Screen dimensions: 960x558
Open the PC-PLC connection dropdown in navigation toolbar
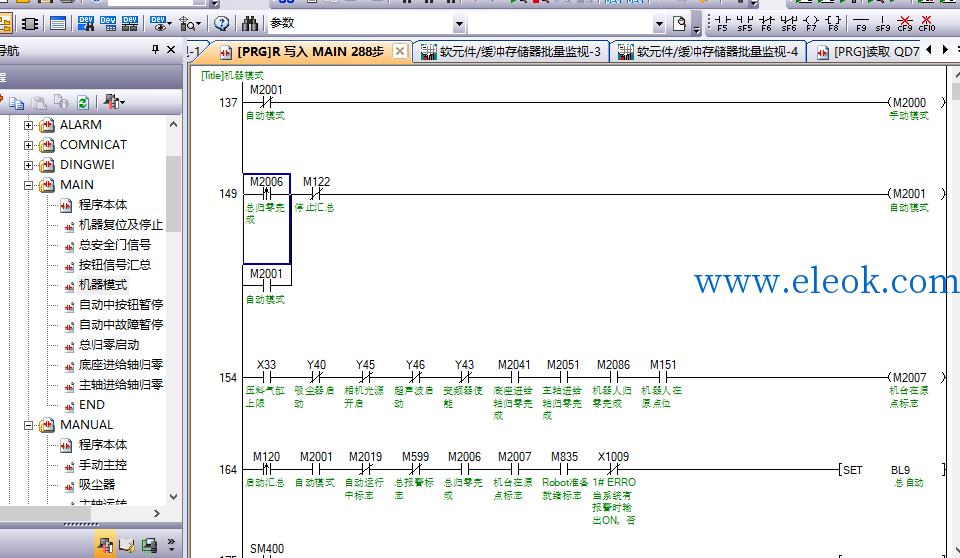[114, 102]
